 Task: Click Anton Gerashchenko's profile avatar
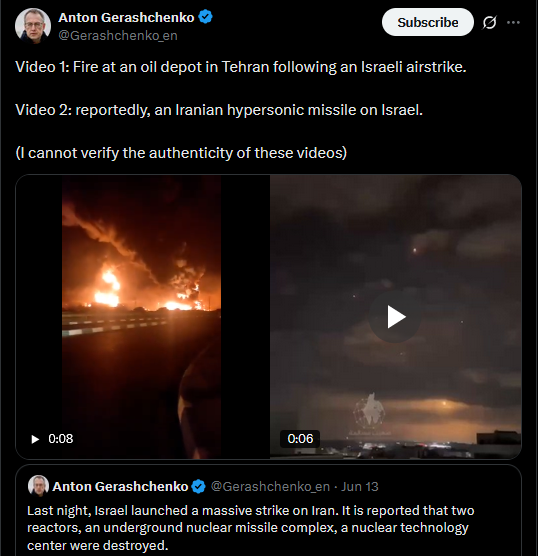click(33, 26)
